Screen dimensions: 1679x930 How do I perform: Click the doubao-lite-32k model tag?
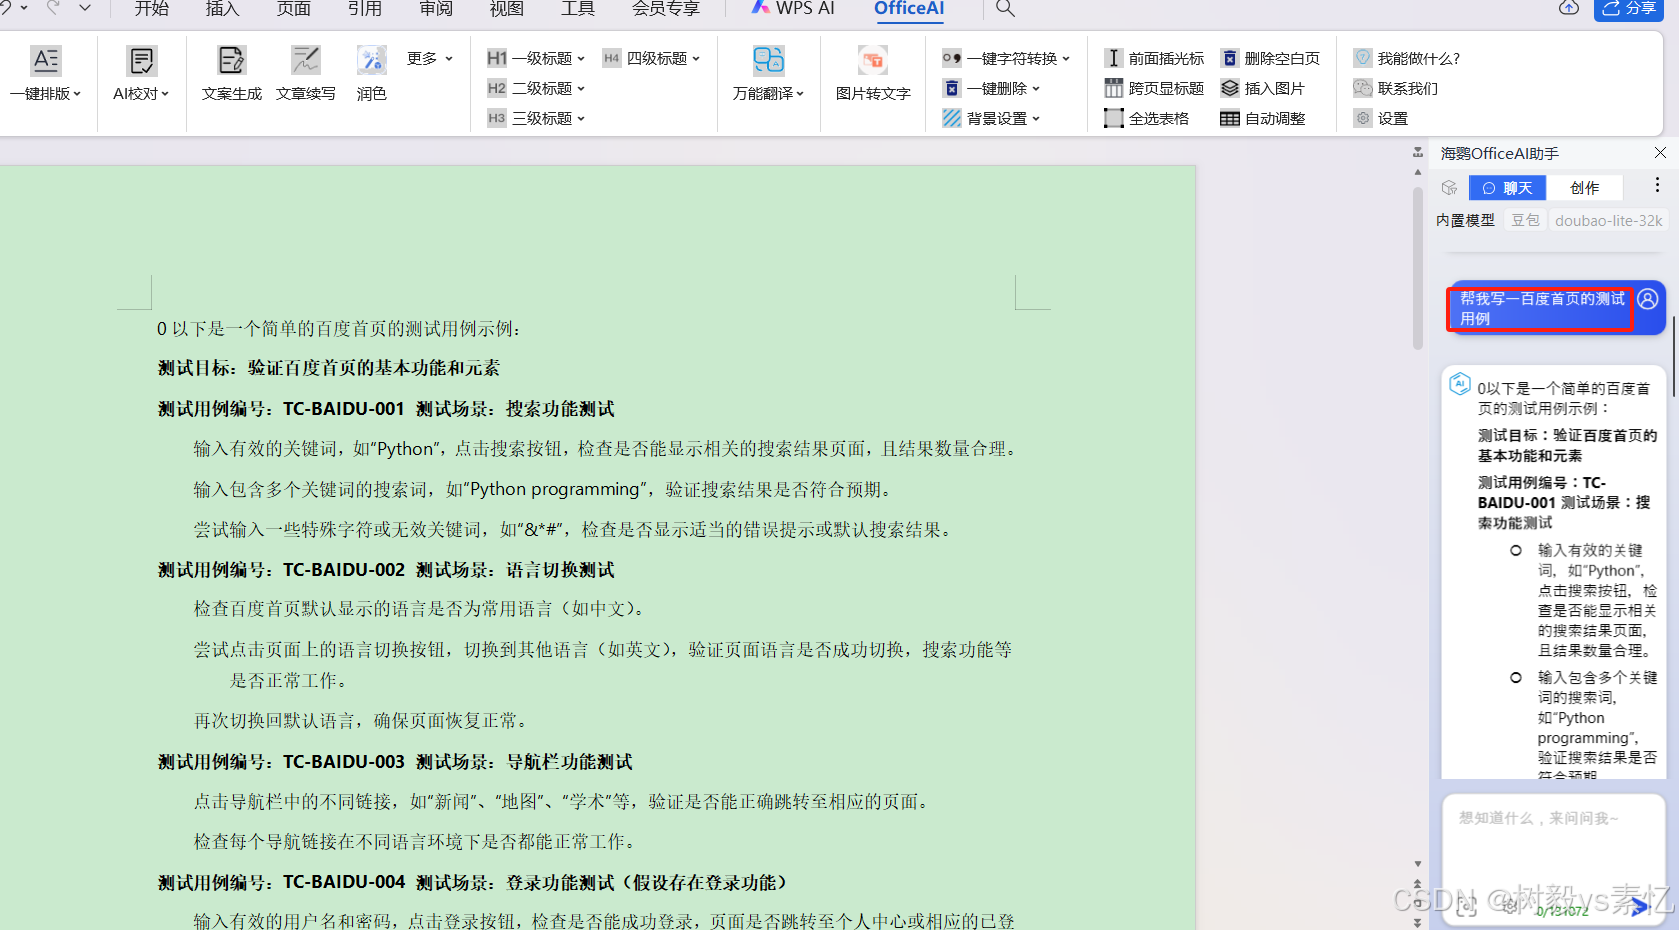click(x=1608, y=220)
